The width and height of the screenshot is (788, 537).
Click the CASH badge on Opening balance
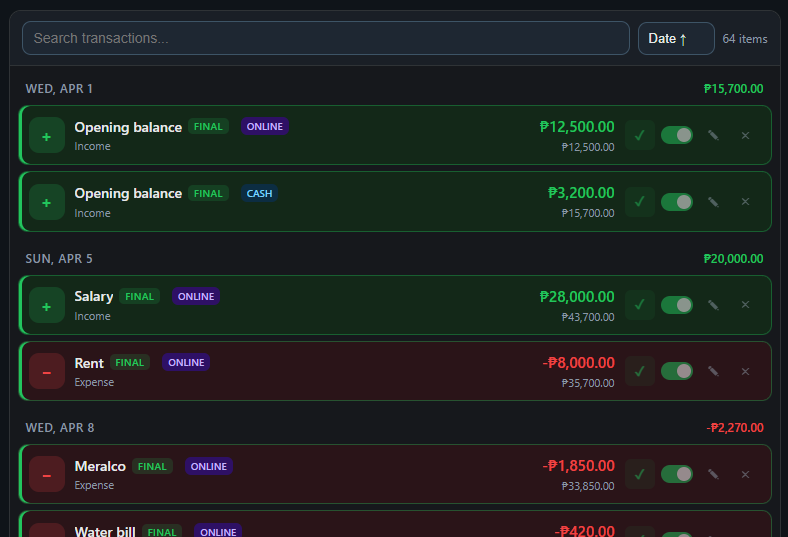tap(259, 193)
